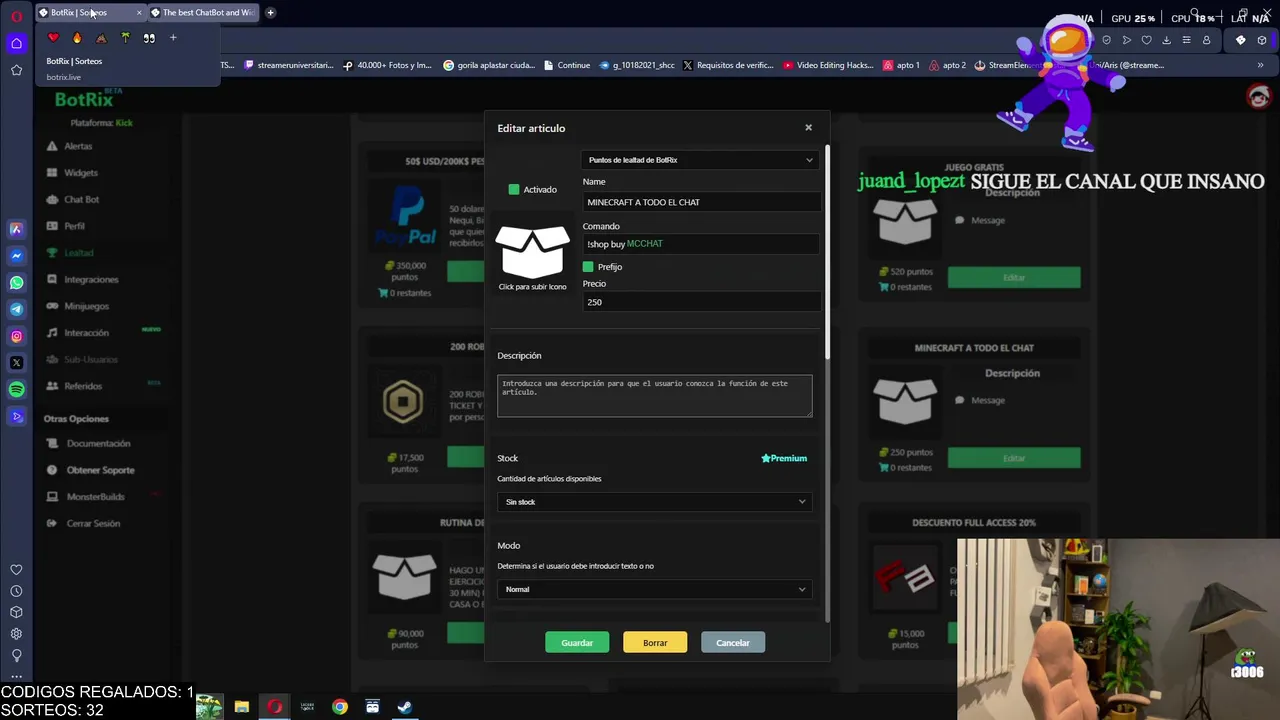Click the Precio field showing 250

point(701,302)
